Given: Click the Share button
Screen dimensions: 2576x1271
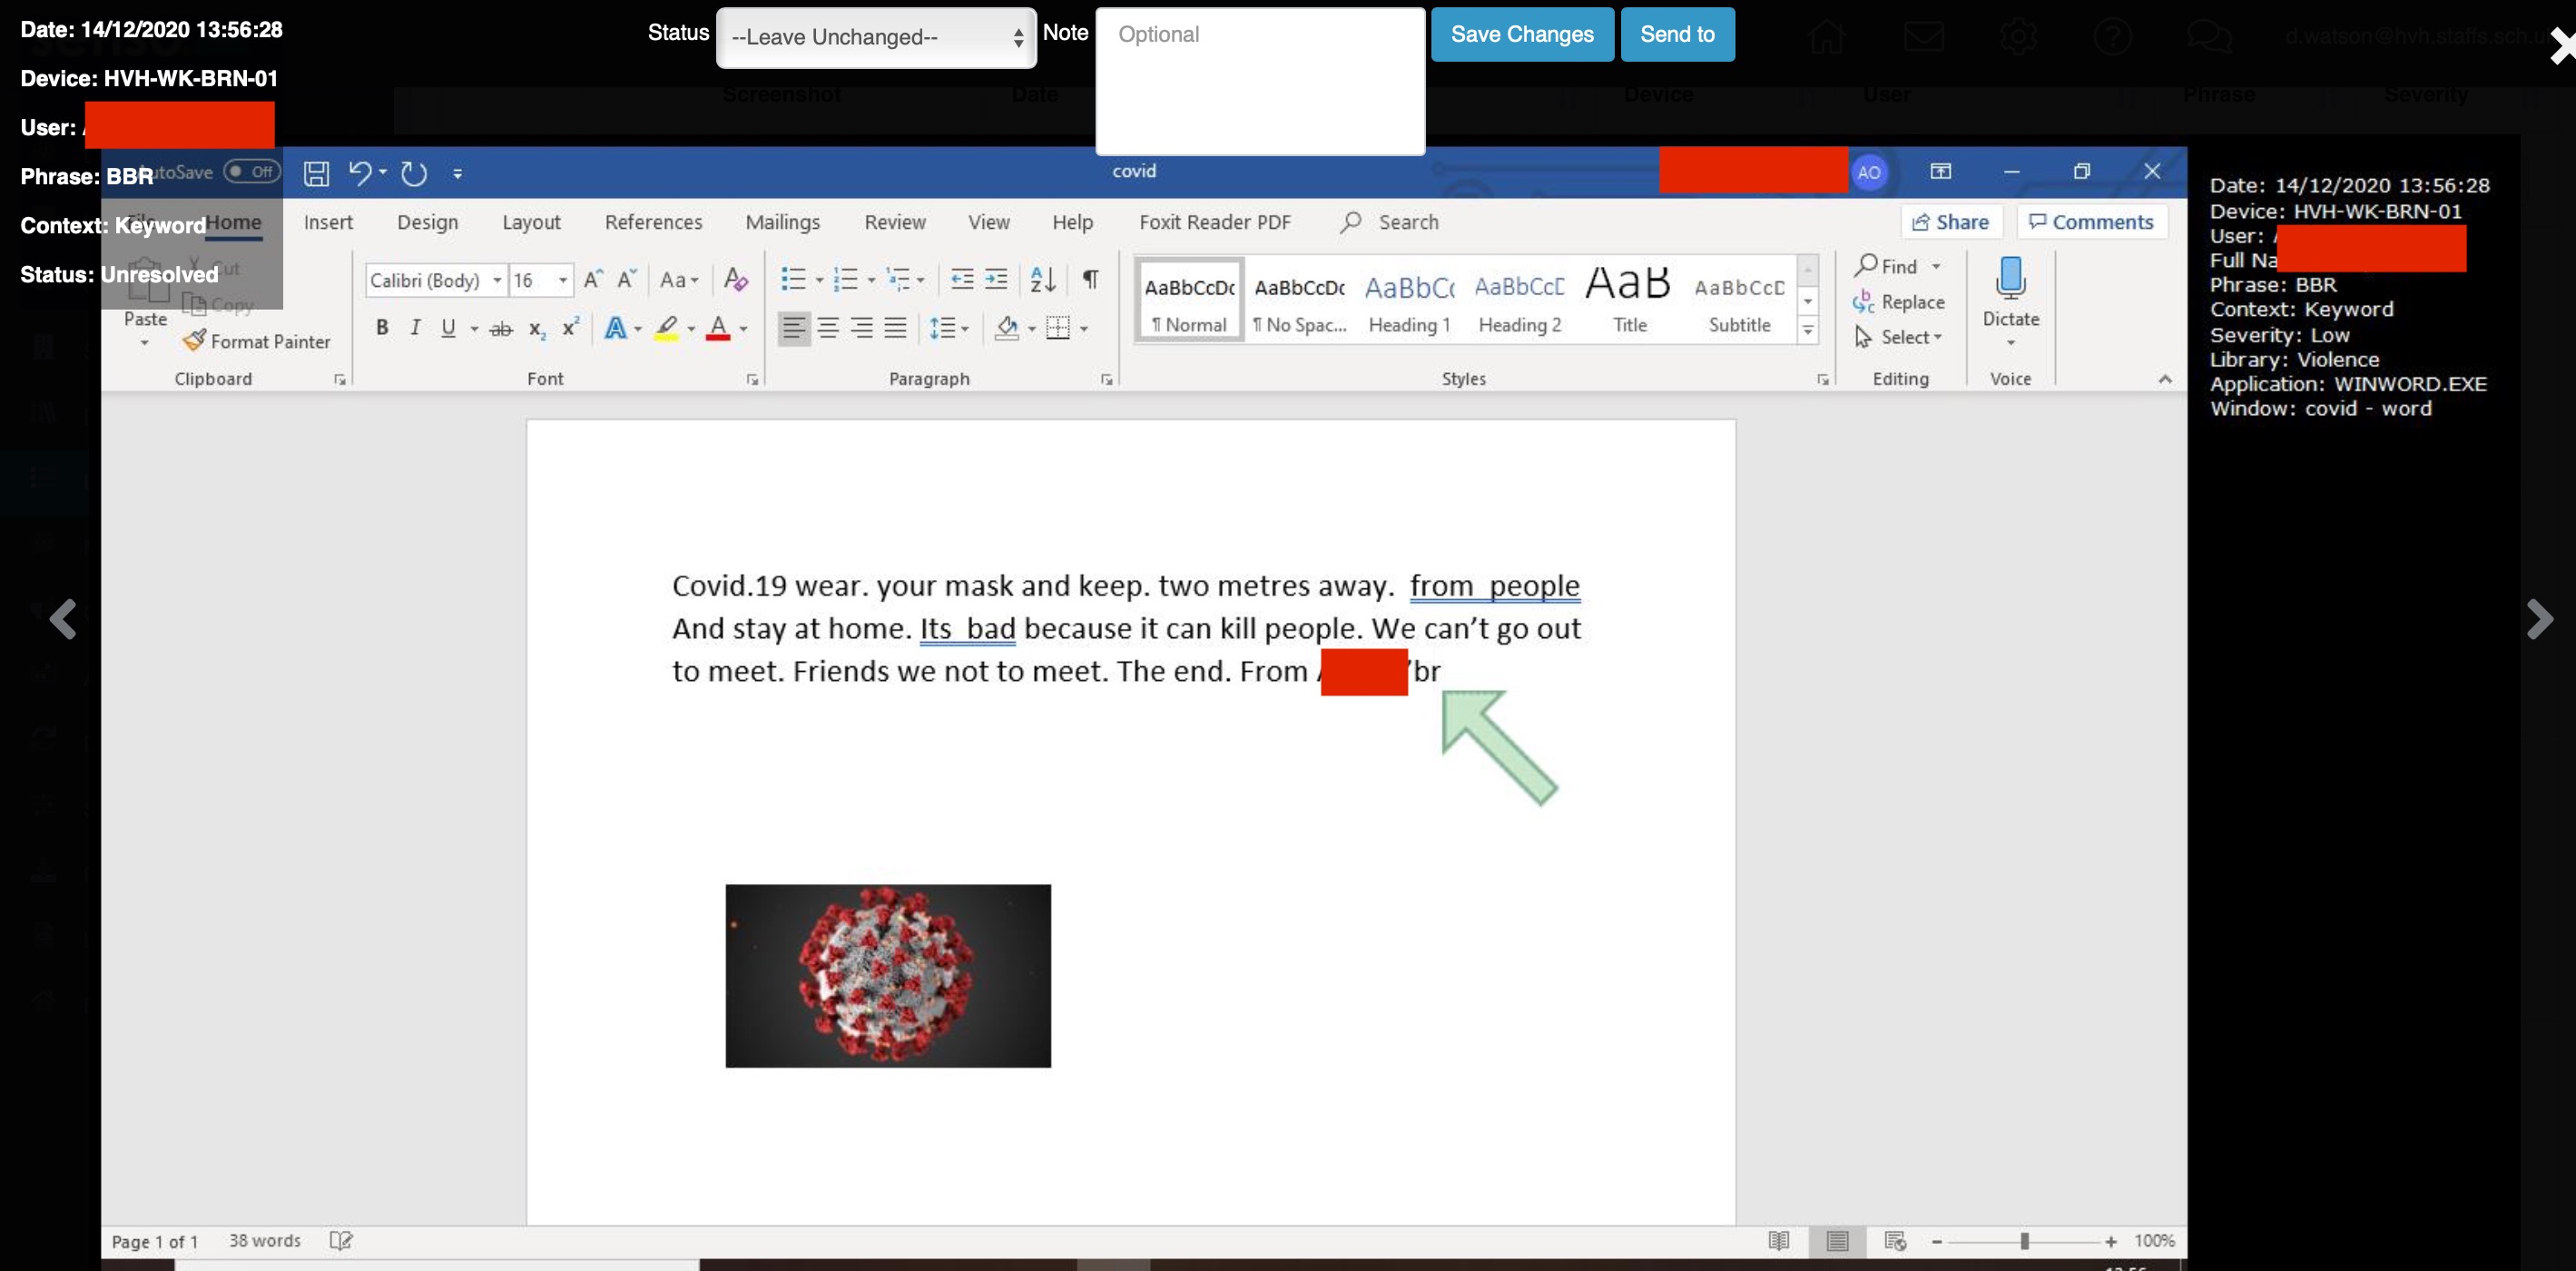Looking at the screenshot, I should (1950, 222).
